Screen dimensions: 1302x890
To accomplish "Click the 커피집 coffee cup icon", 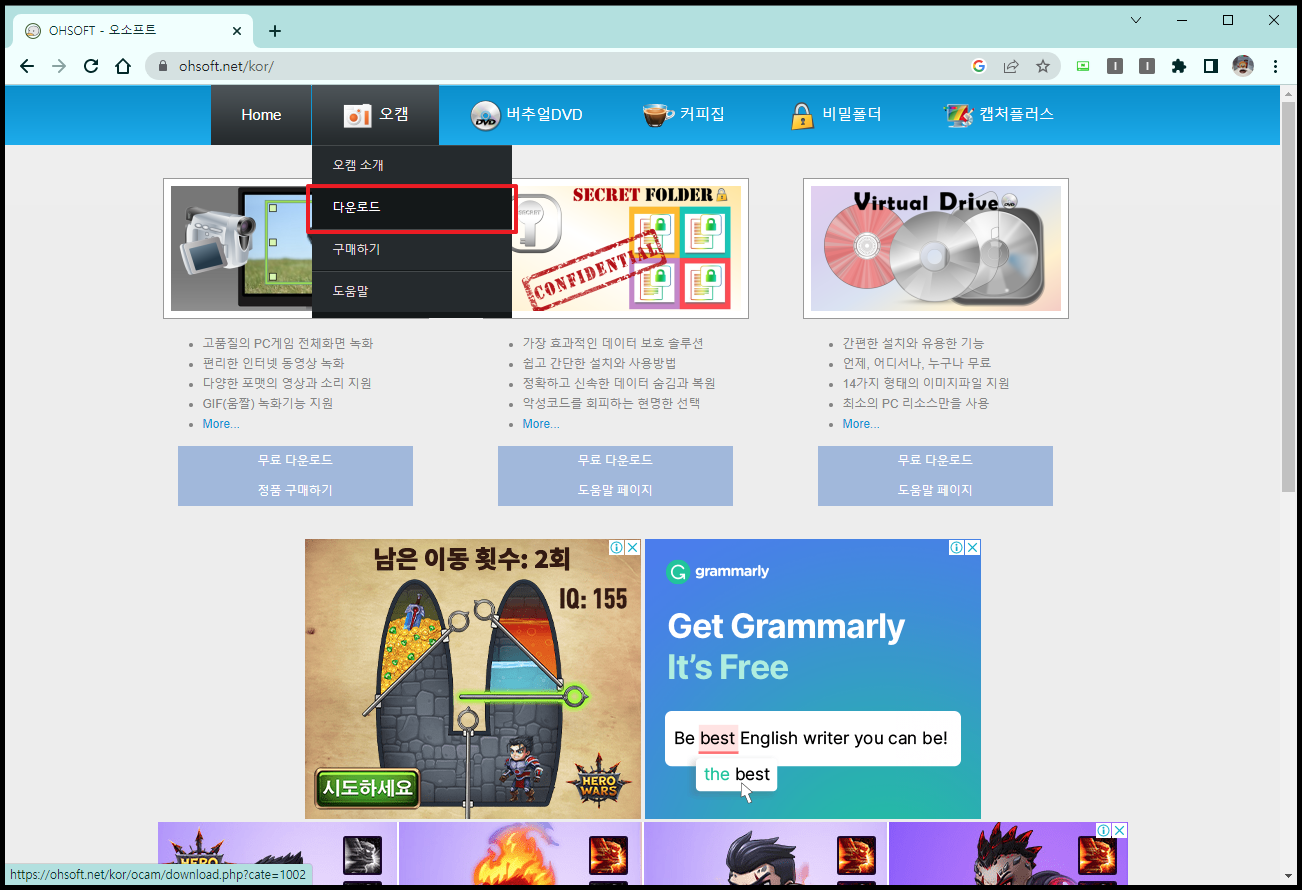I will point(657,115).
